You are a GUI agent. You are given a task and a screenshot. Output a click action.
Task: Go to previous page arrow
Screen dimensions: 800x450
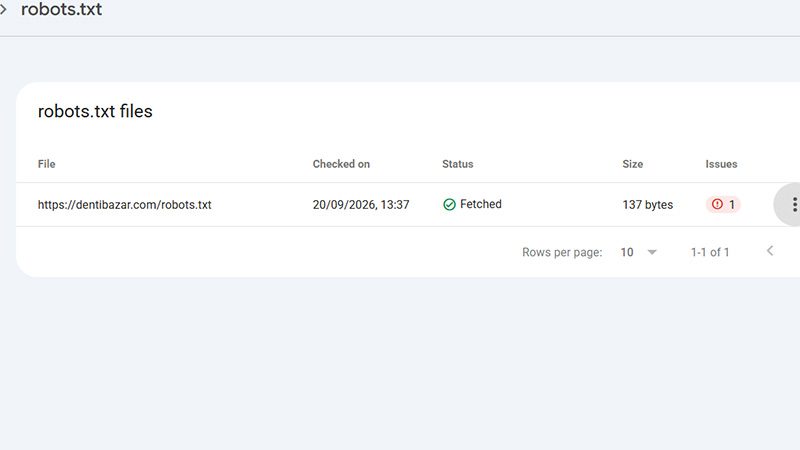pyautogui.click(x=770, y=251)
